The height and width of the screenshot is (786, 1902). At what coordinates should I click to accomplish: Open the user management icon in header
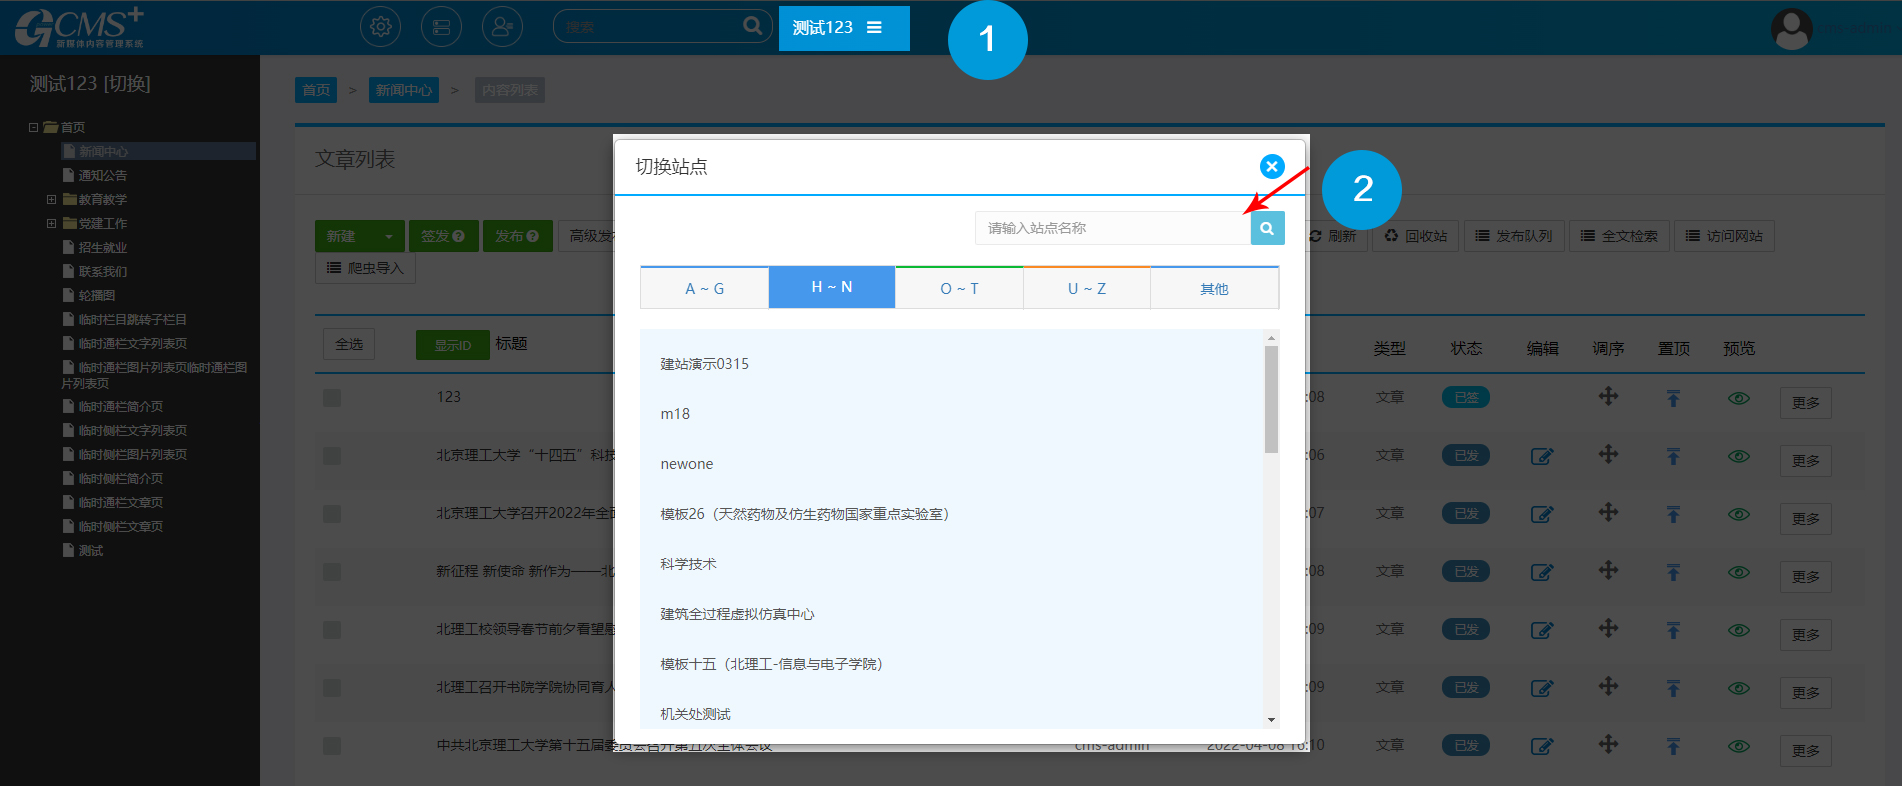502,27
